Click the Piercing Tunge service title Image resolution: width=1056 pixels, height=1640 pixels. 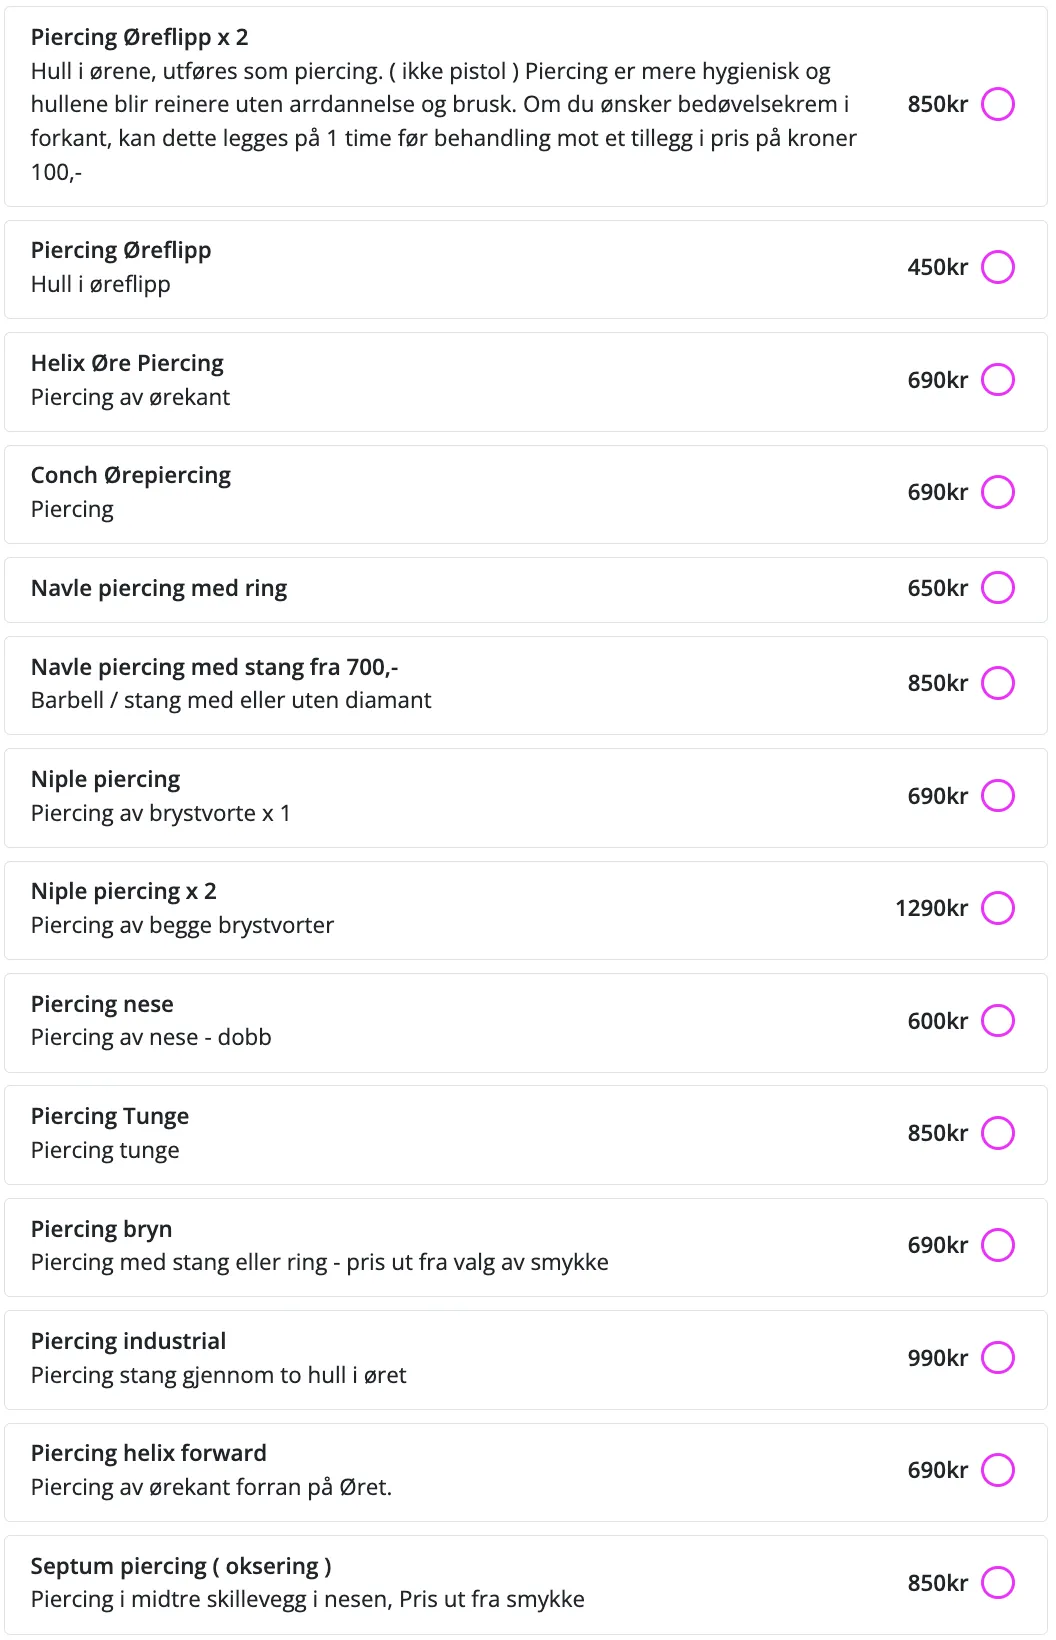tap(110, 1116)
